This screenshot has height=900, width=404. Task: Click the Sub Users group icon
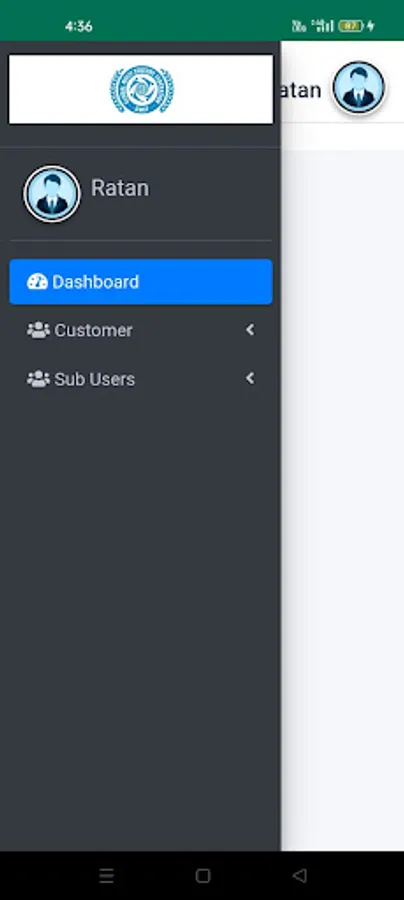click(38, 379)
